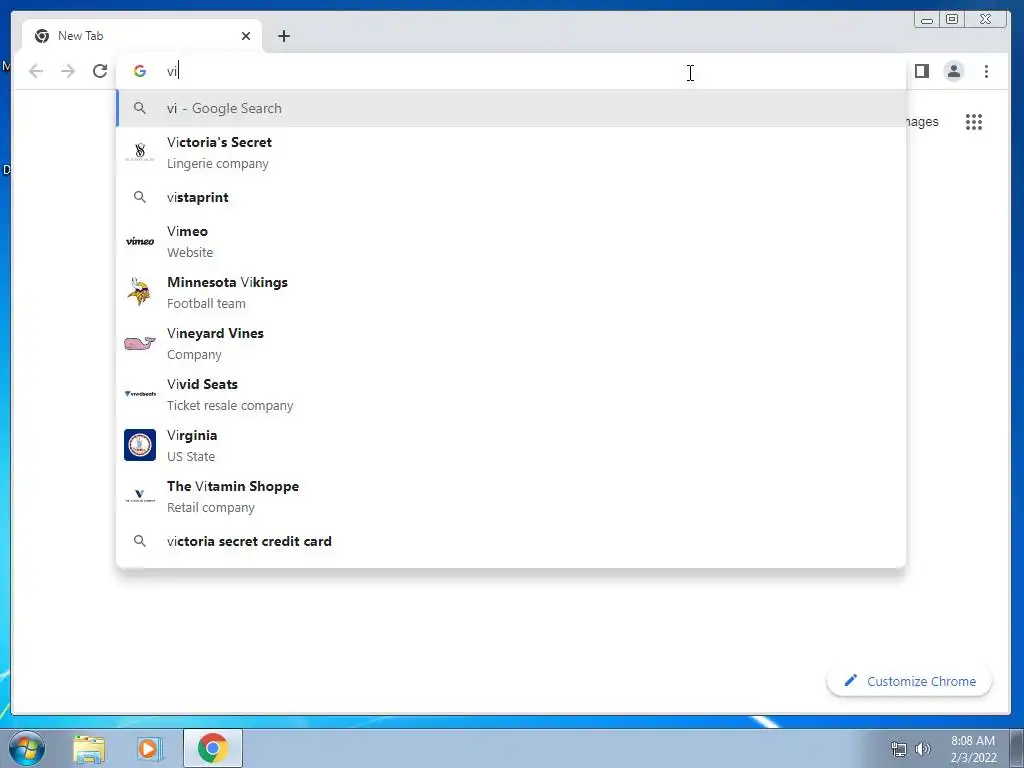This screenshot has height=768, width=1024.
Task: Open Windows Explorer from the taskbar
Action: tap(89, 749)
